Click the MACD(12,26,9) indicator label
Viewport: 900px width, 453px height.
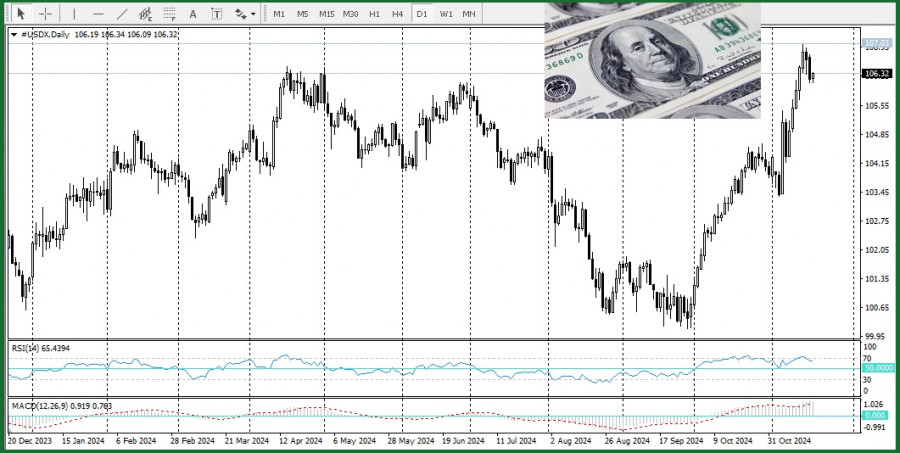pos(62,406)
